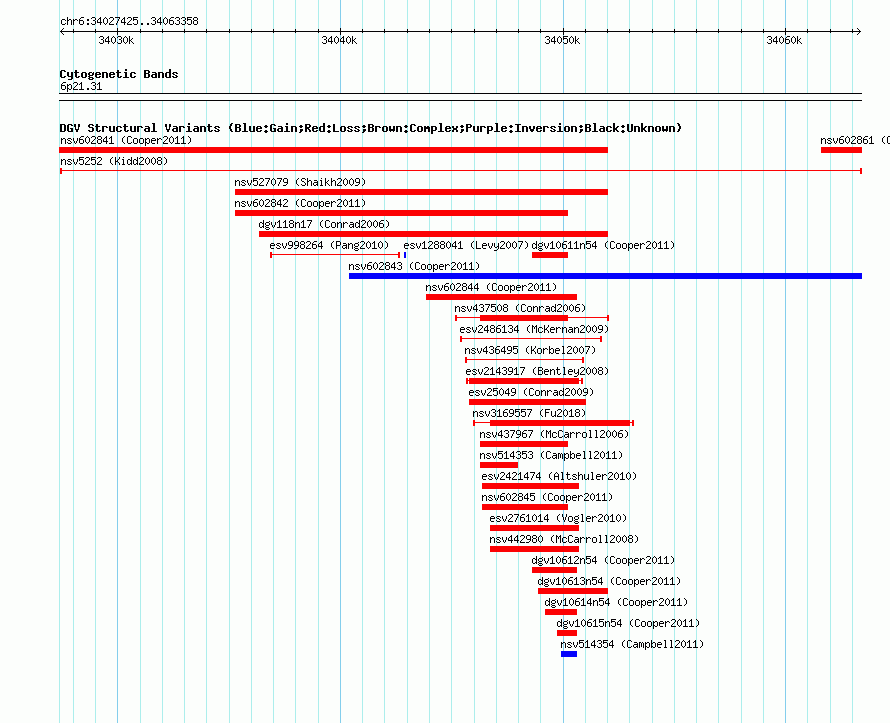The height and width of the screenshot is (723, 890).
Task: Open the nsv442980 (McCarroll2008) variant label
Action: tap(564, 539)
